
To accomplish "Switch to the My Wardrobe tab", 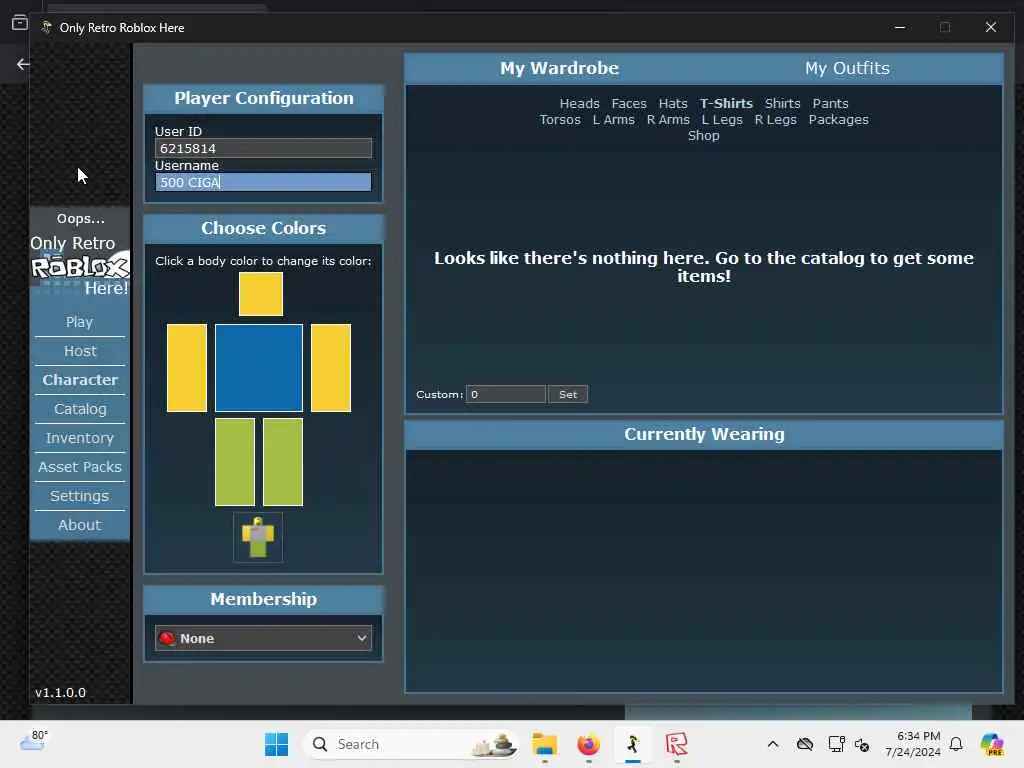I will (x=559, y=68).
